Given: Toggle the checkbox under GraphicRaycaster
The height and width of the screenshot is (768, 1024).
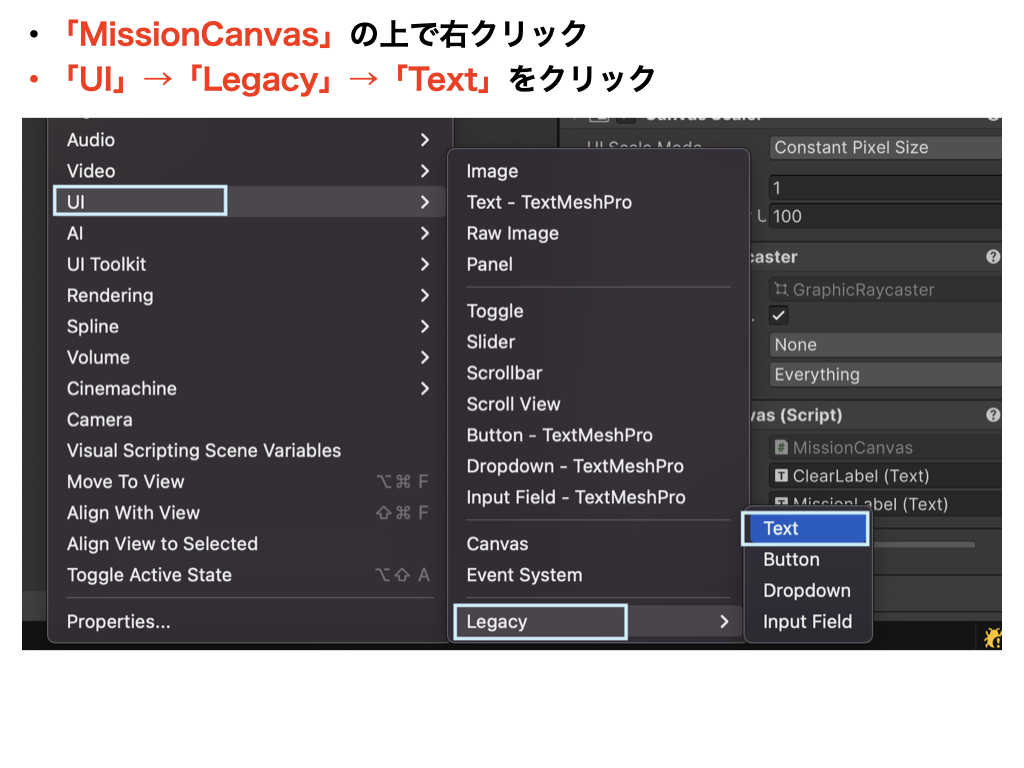Looking at the screenshot, I should pos(779,315).
